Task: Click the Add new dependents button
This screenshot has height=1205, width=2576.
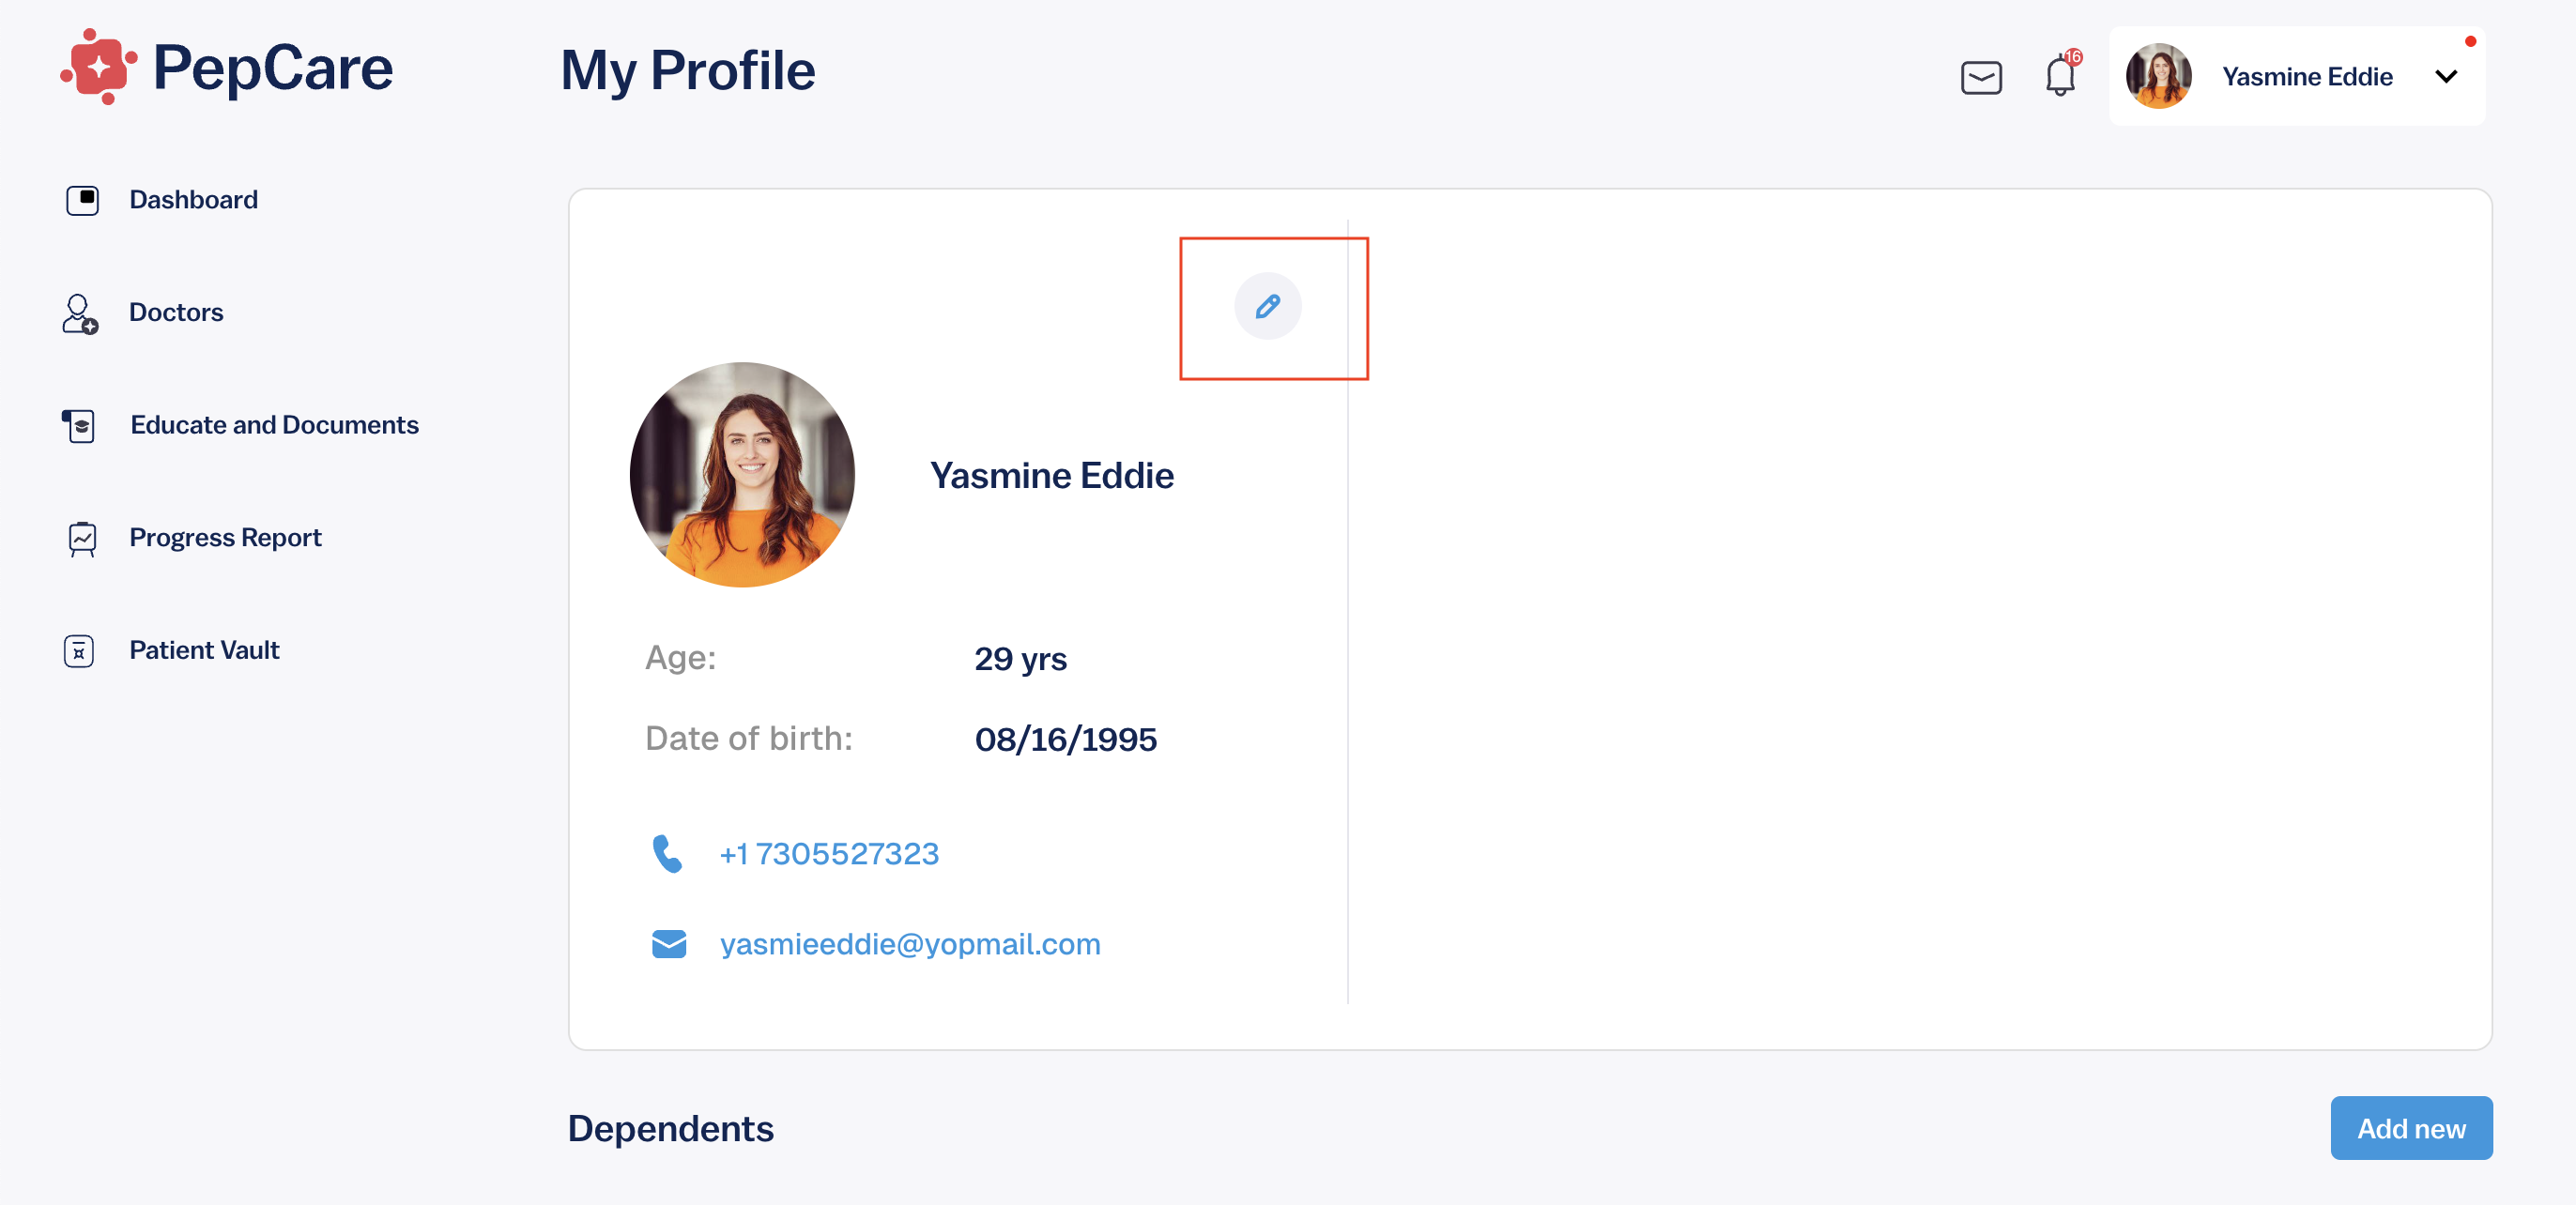Action: coord(2411,1128)
